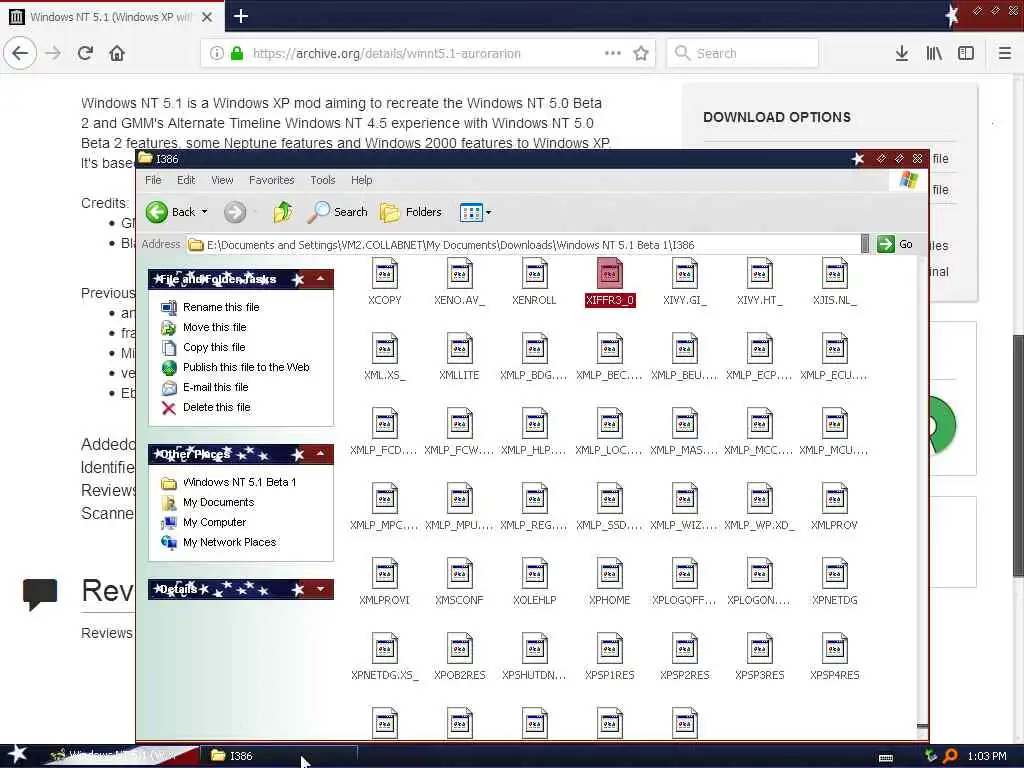Open the File menu
Image resolution: width=1024 pixels, height=768 pixels.
click(x=153, y=180)
